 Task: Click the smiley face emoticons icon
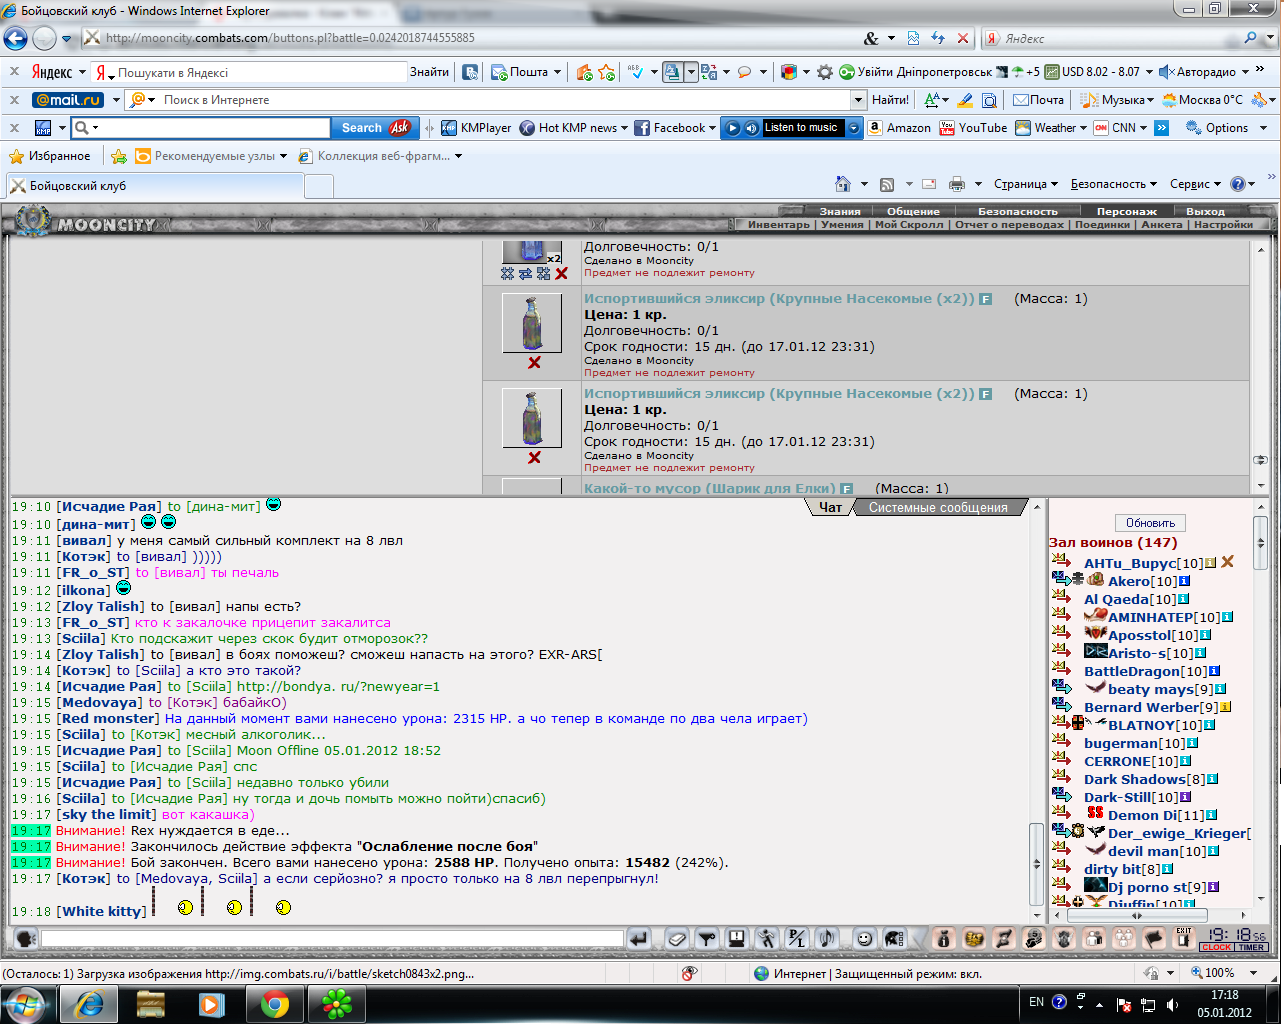coord(865,939)
